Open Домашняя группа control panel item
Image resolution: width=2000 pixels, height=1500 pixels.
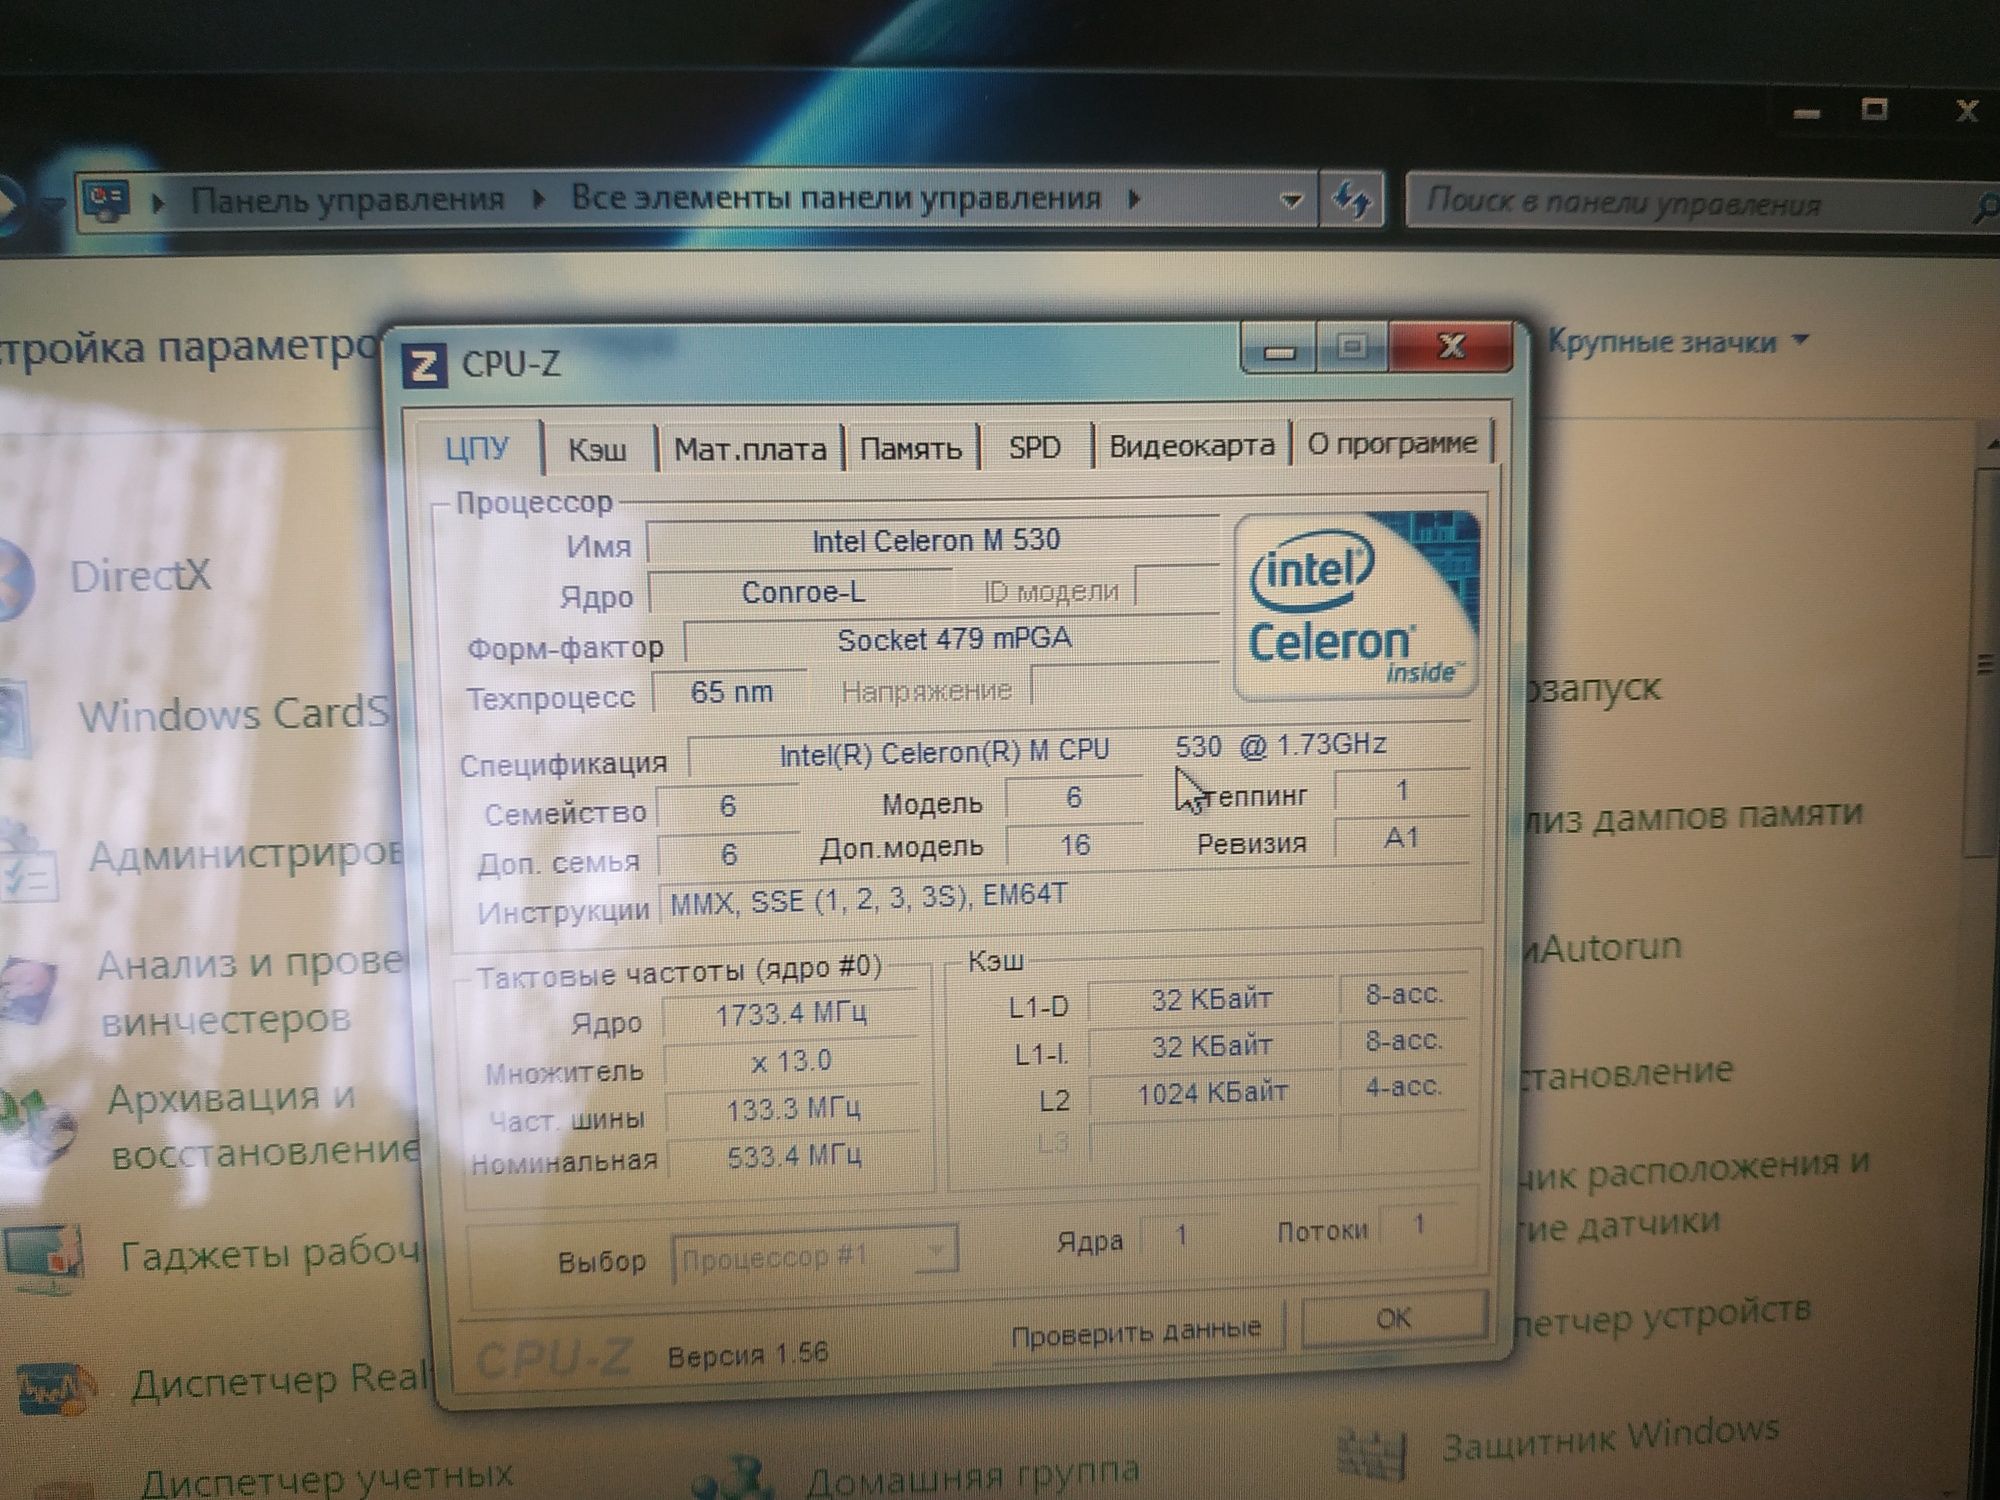(972, 1474)
